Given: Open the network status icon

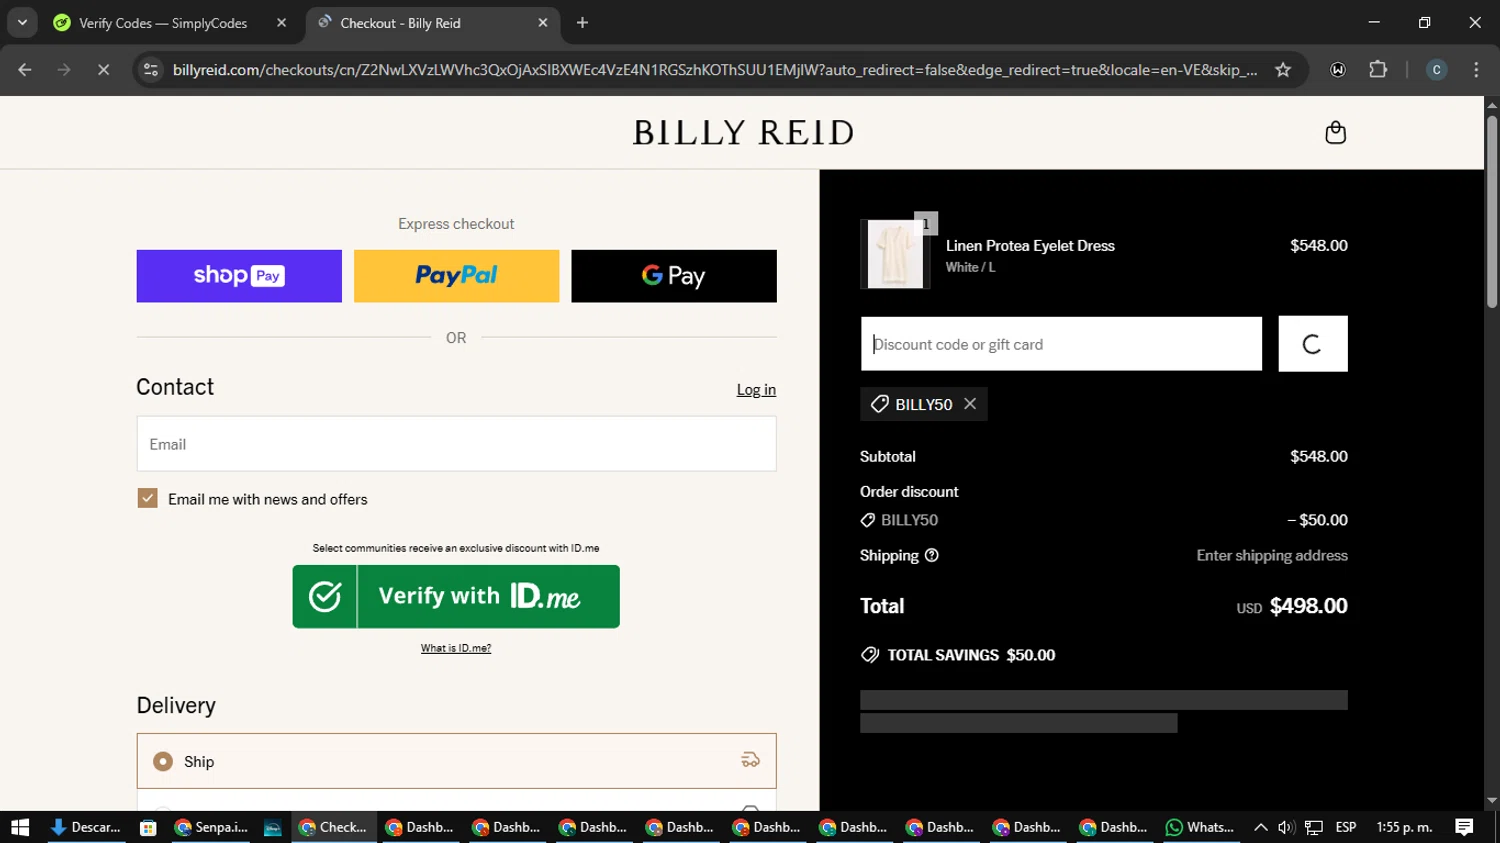Looking at the screenshot, I should pyautogui.click(x=1314, y=827).
